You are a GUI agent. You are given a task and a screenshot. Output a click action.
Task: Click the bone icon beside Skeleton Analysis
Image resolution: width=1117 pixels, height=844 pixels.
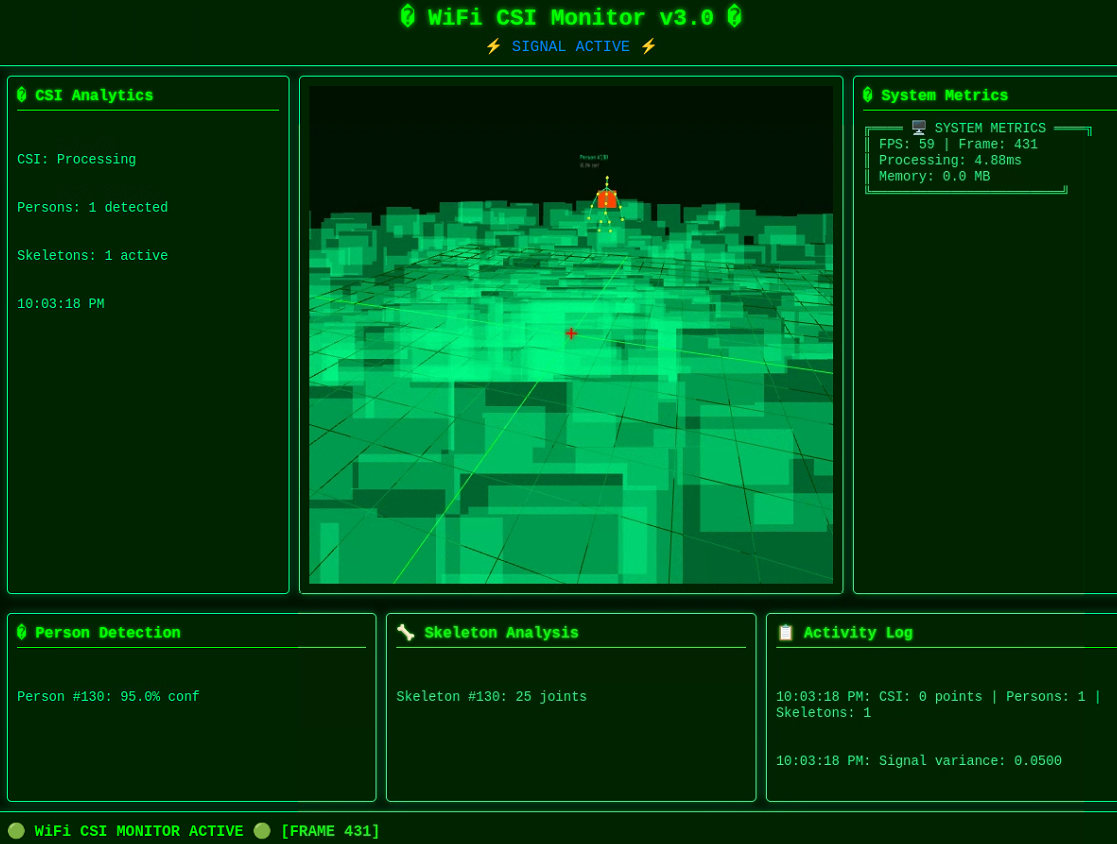[405, 633]
